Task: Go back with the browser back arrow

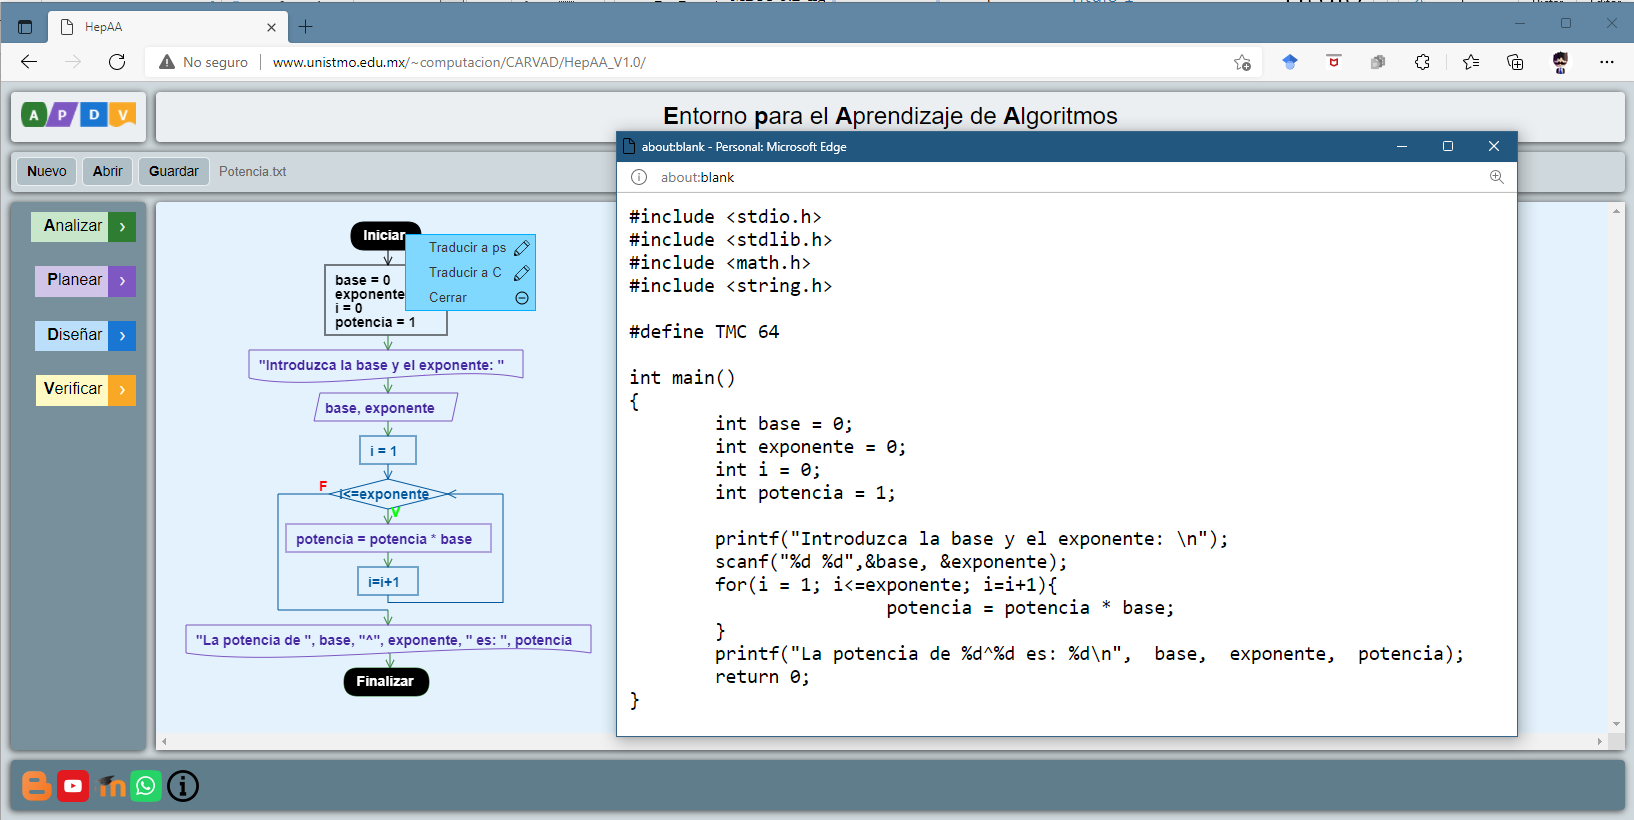Action: click(x=29, y=62)
